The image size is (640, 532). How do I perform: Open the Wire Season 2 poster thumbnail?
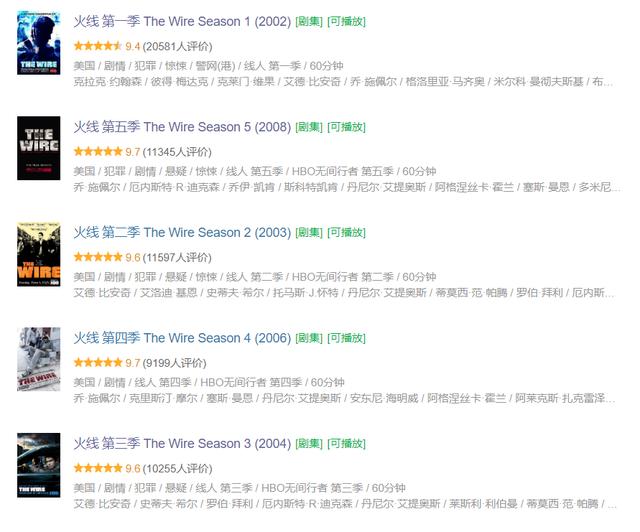[x=39, y=254]
